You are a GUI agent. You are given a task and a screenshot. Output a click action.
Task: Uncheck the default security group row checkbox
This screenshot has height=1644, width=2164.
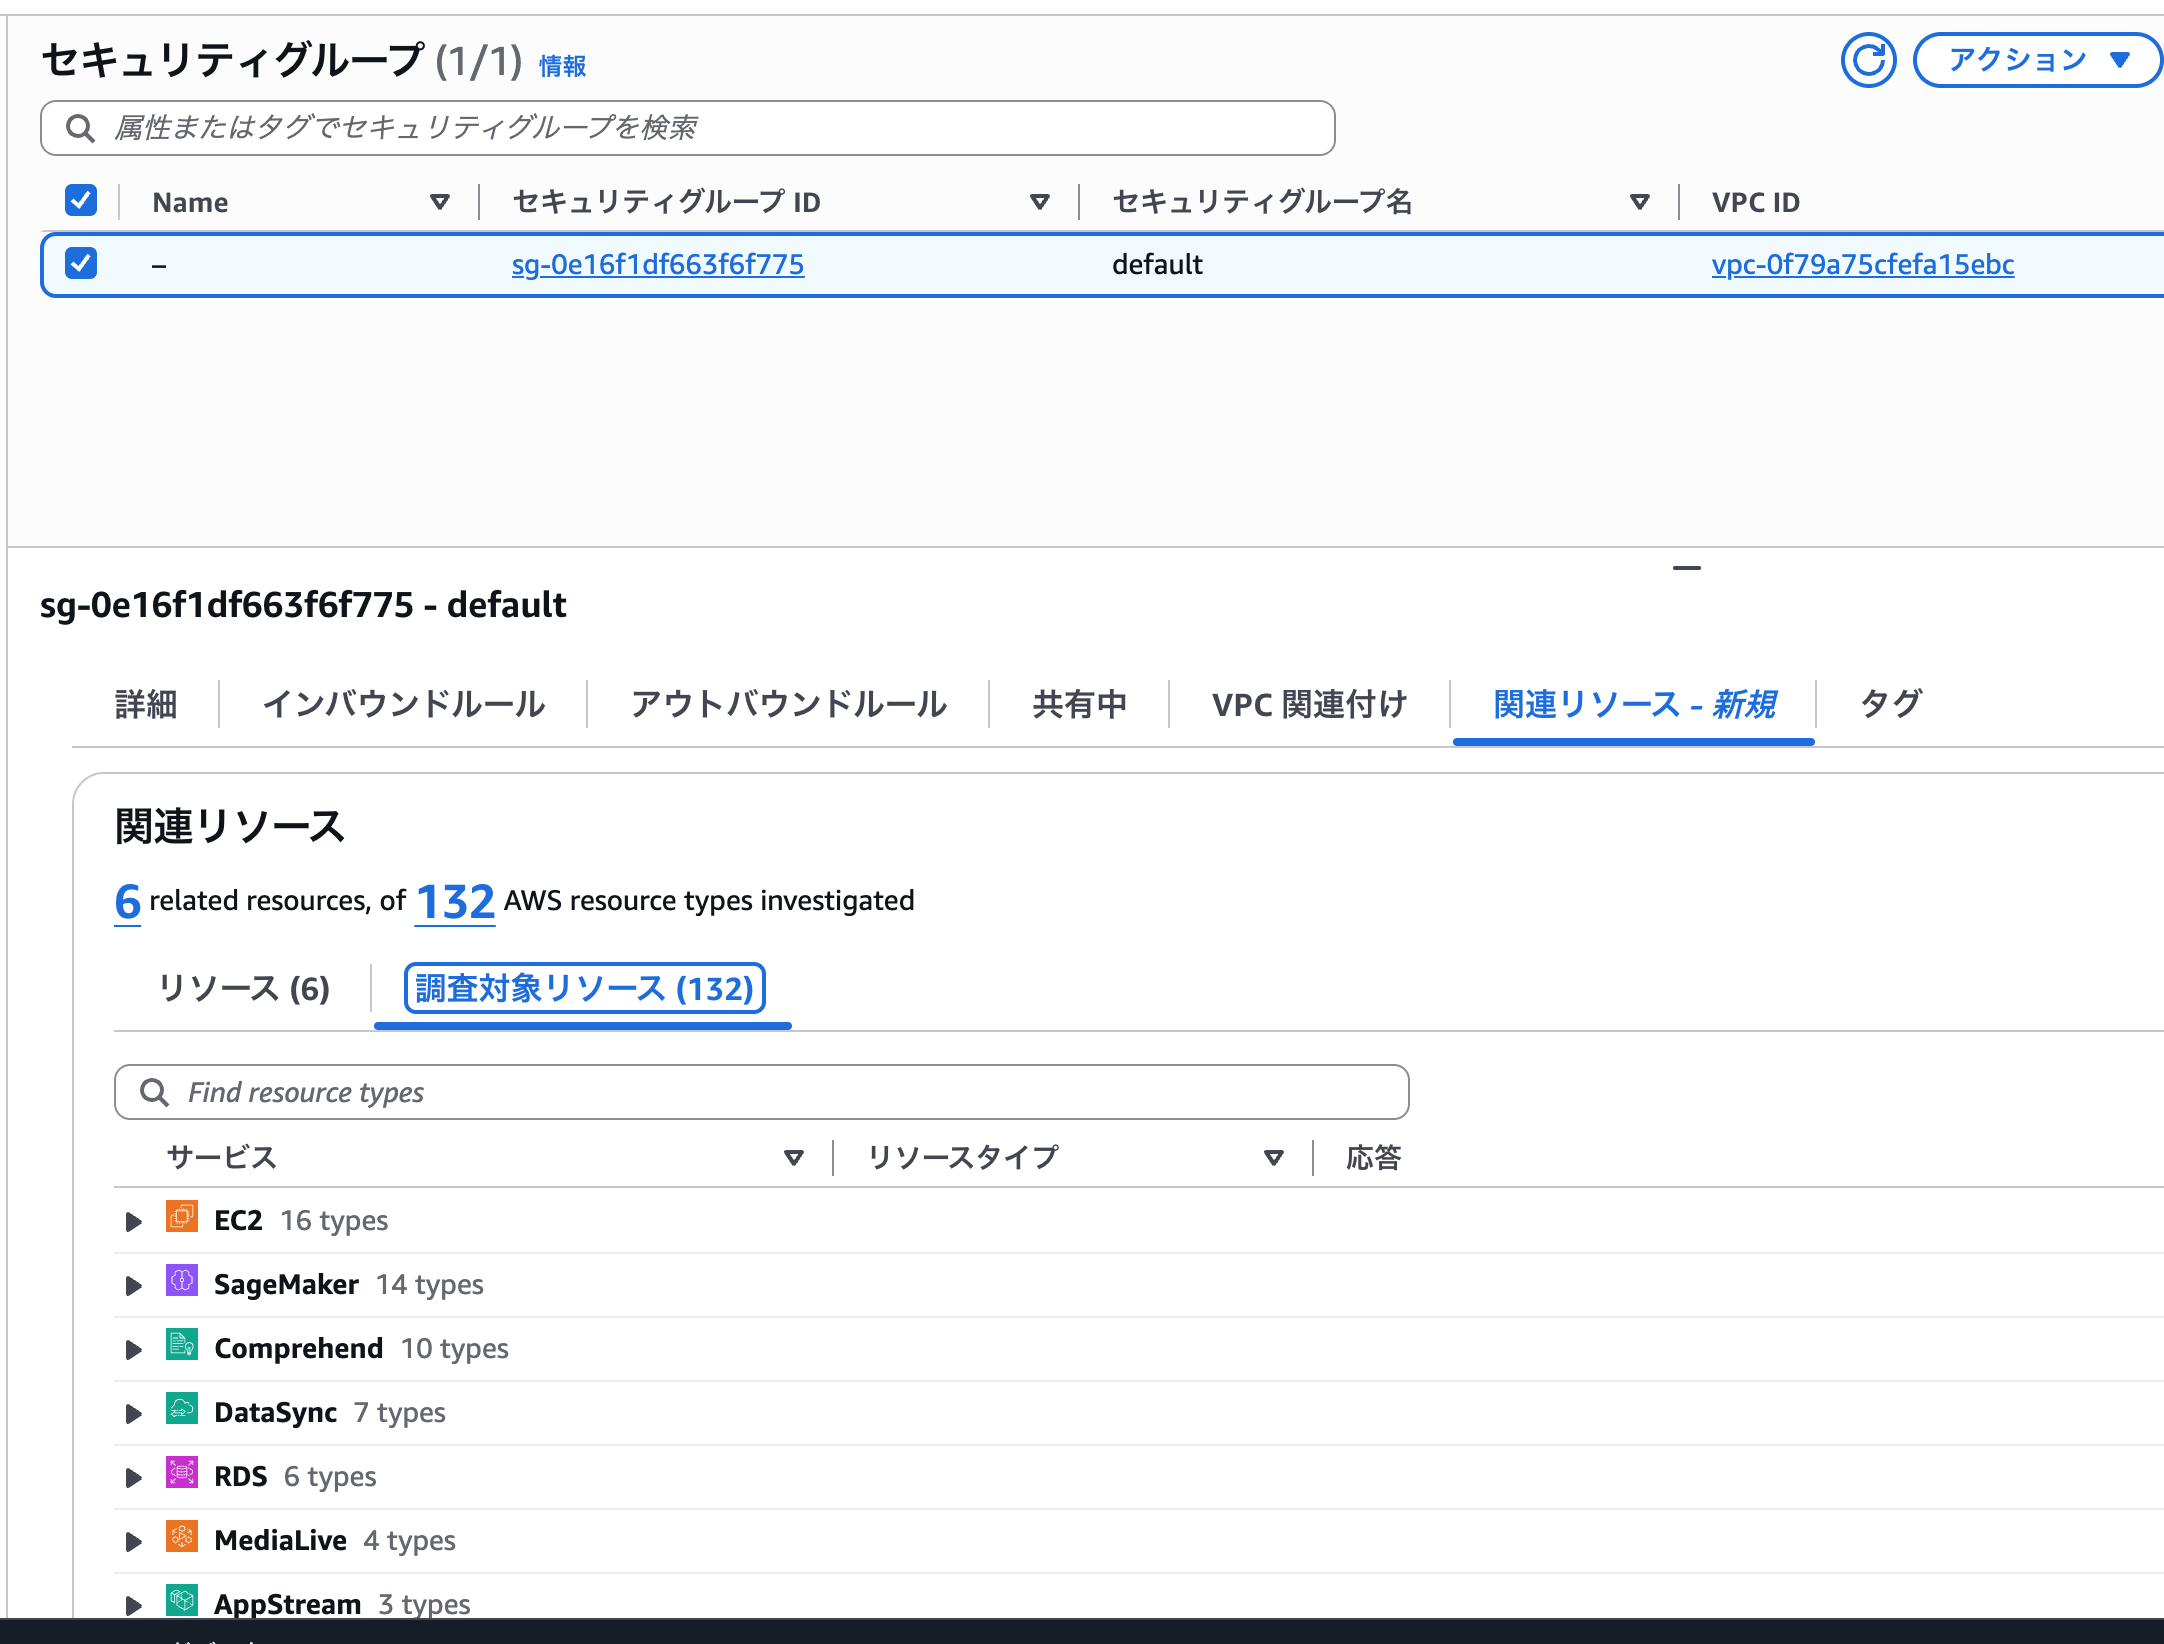point(81,263)
